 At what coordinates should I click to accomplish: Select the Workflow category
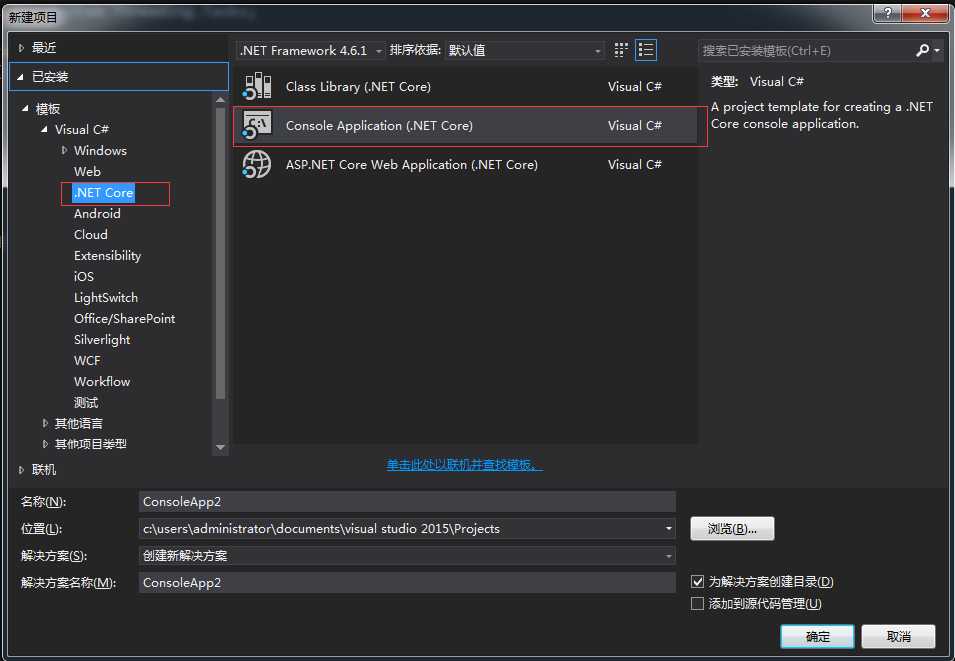point(102,381)
